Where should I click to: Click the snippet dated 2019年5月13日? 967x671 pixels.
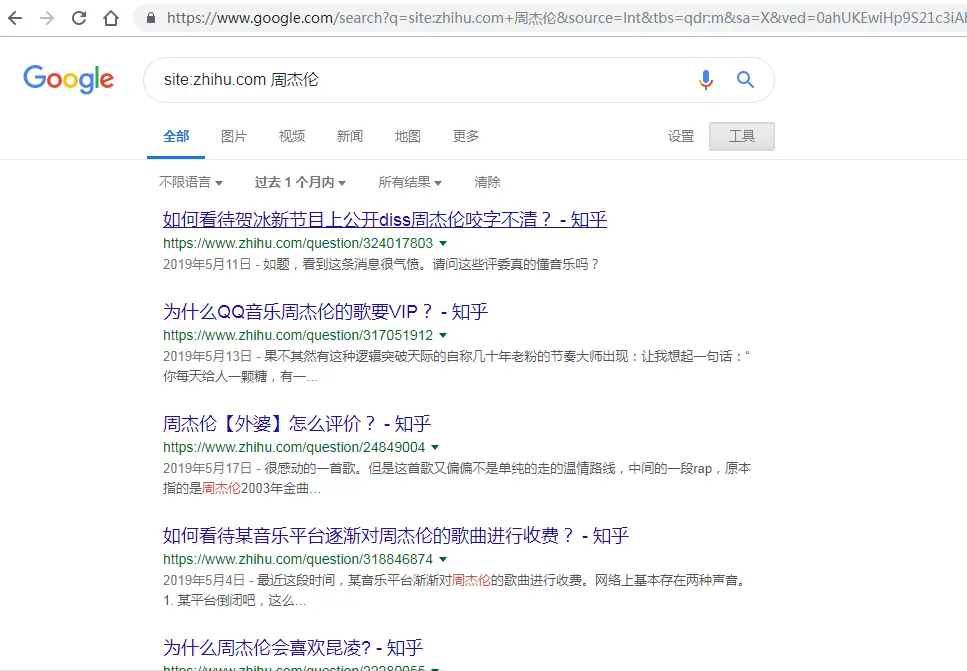tap(456, 366)
